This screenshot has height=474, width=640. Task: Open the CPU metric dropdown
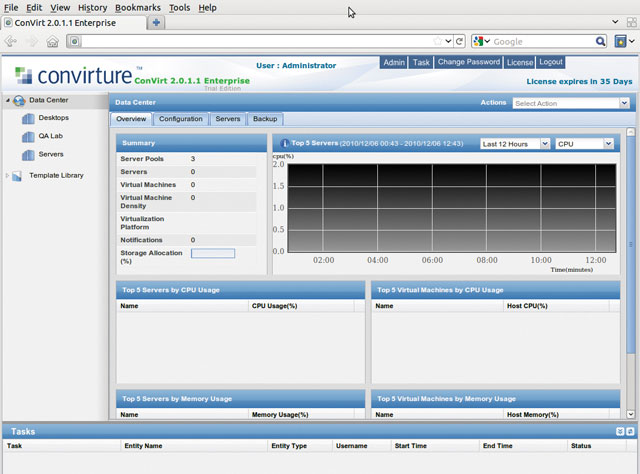click(609, 144)
